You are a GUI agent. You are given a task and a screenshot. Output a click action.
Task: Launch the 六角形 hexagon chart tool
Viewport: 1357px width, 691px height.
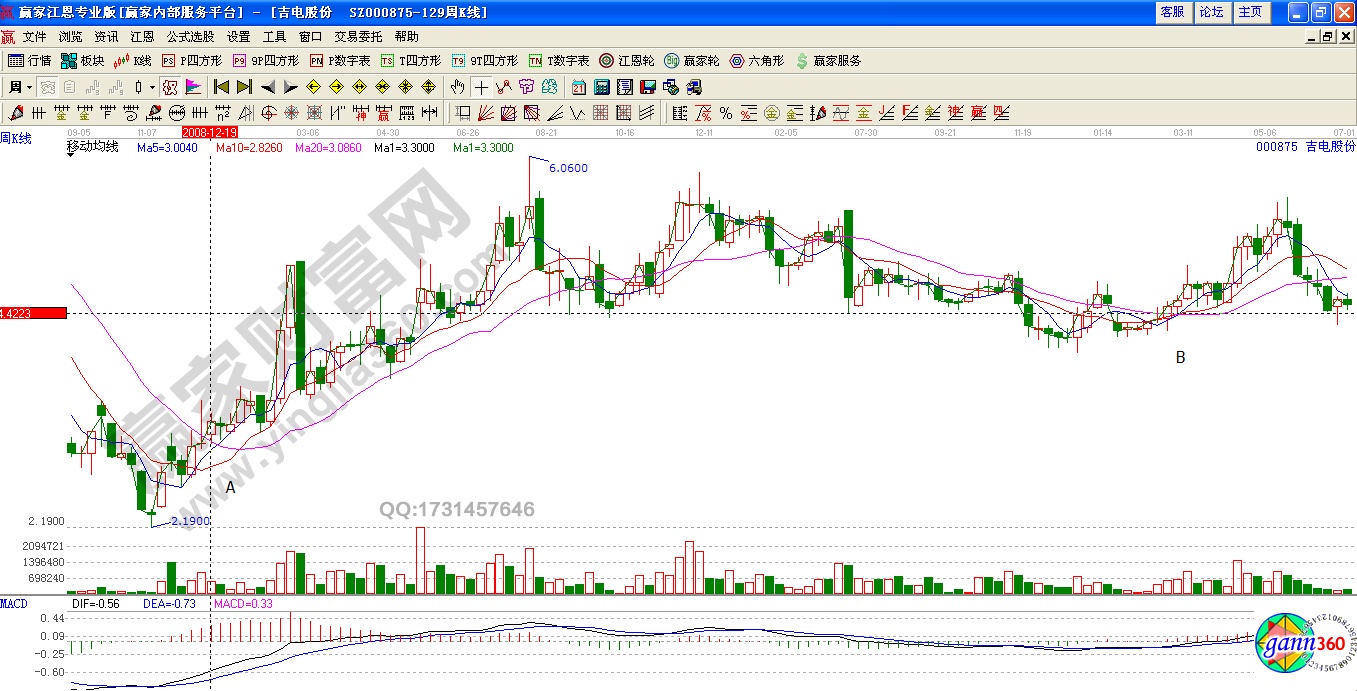(759, 61)
